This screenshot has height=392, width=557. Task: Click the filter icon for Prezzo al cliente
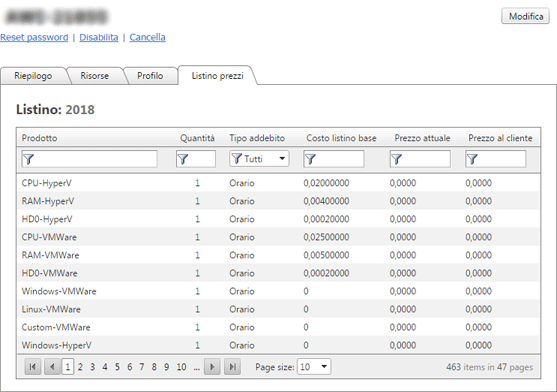472,159
